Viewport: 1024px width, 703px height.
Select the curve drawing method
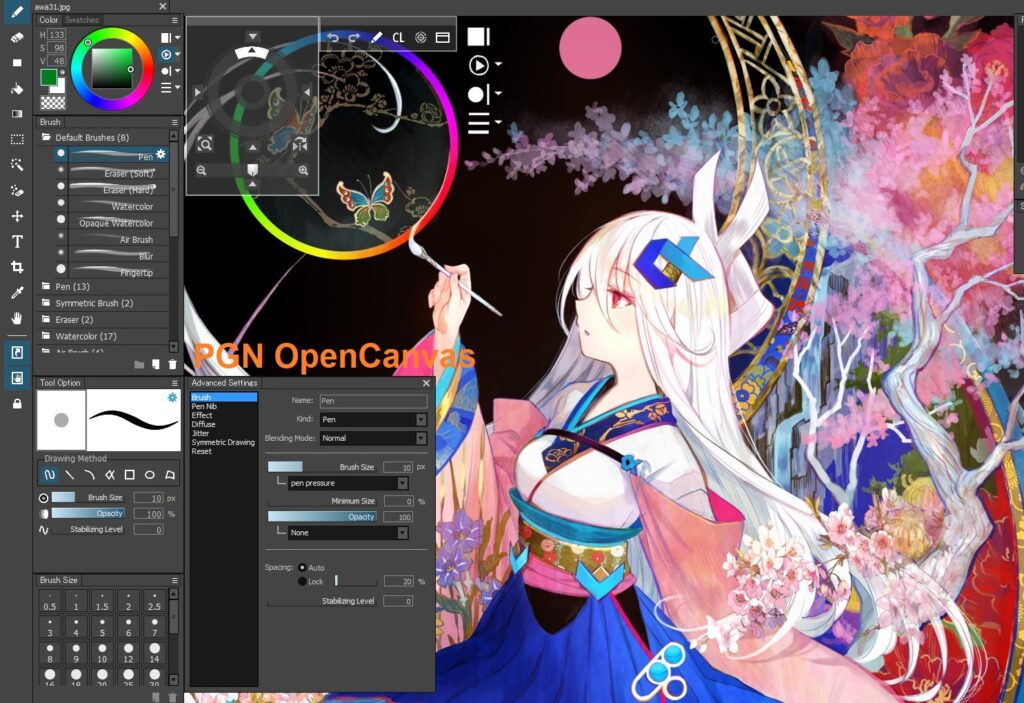click(x=89, y=475)
